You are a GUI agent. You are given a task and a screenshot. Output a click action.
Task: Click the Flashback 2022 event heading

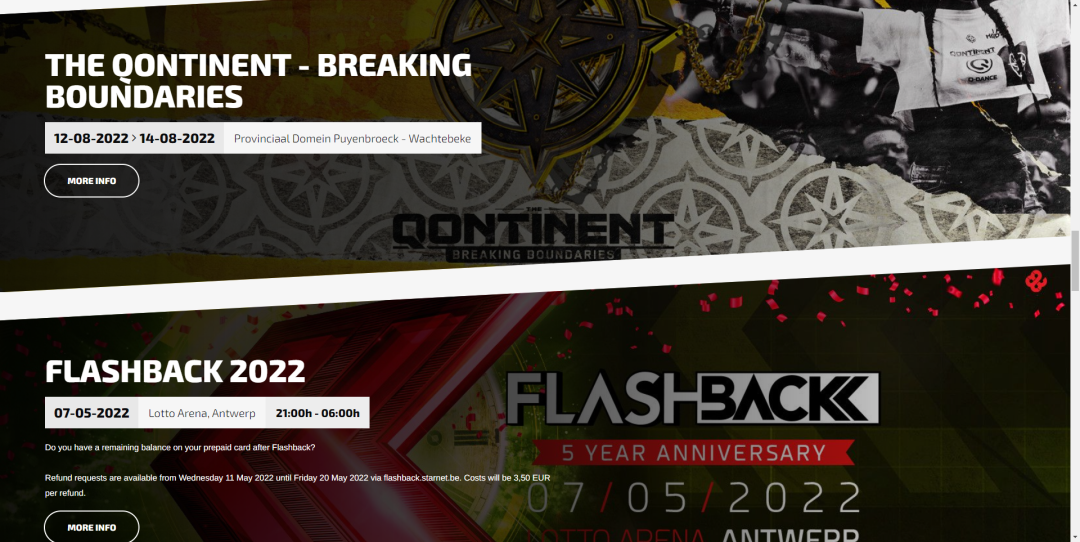point(175,371)
